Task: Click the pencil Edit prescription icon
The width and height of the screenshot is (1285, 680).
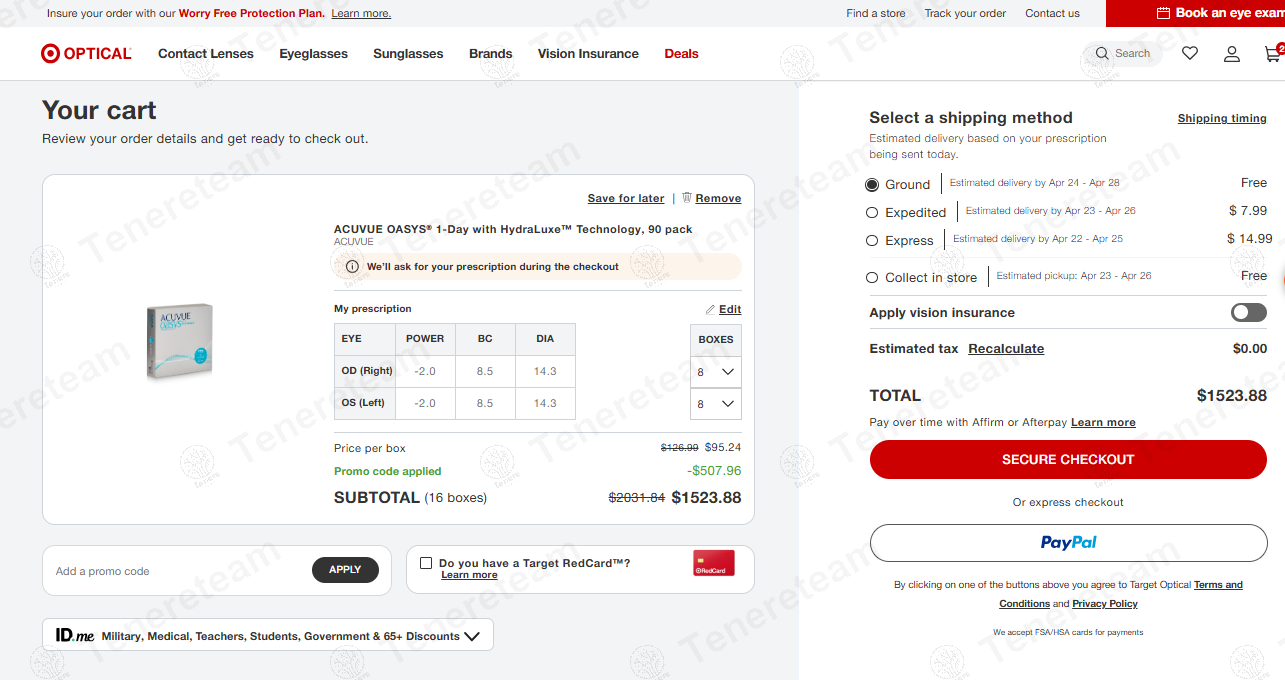Action: tap(710, 310)
